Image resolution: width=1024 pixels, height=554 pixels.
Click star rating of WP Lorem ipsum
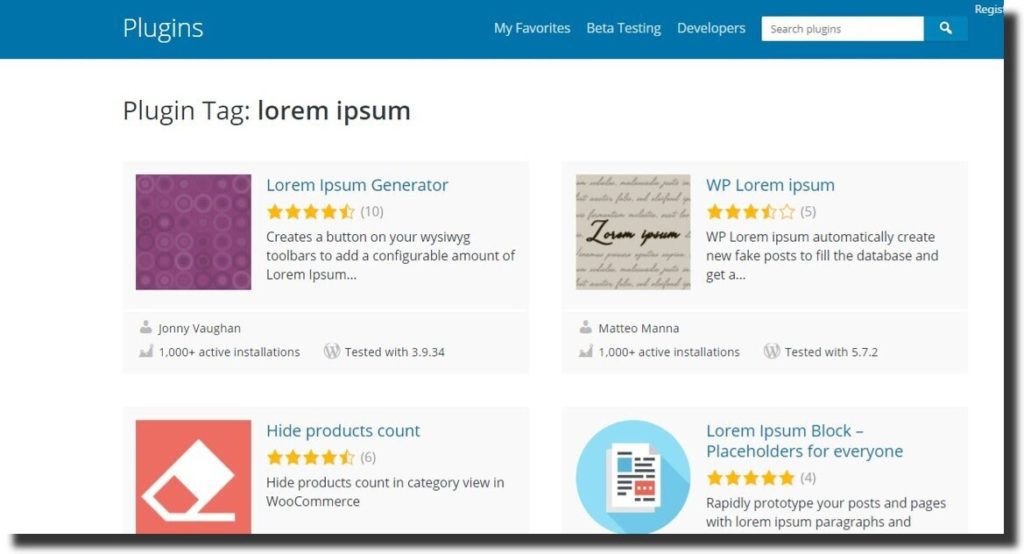[750, 212]
